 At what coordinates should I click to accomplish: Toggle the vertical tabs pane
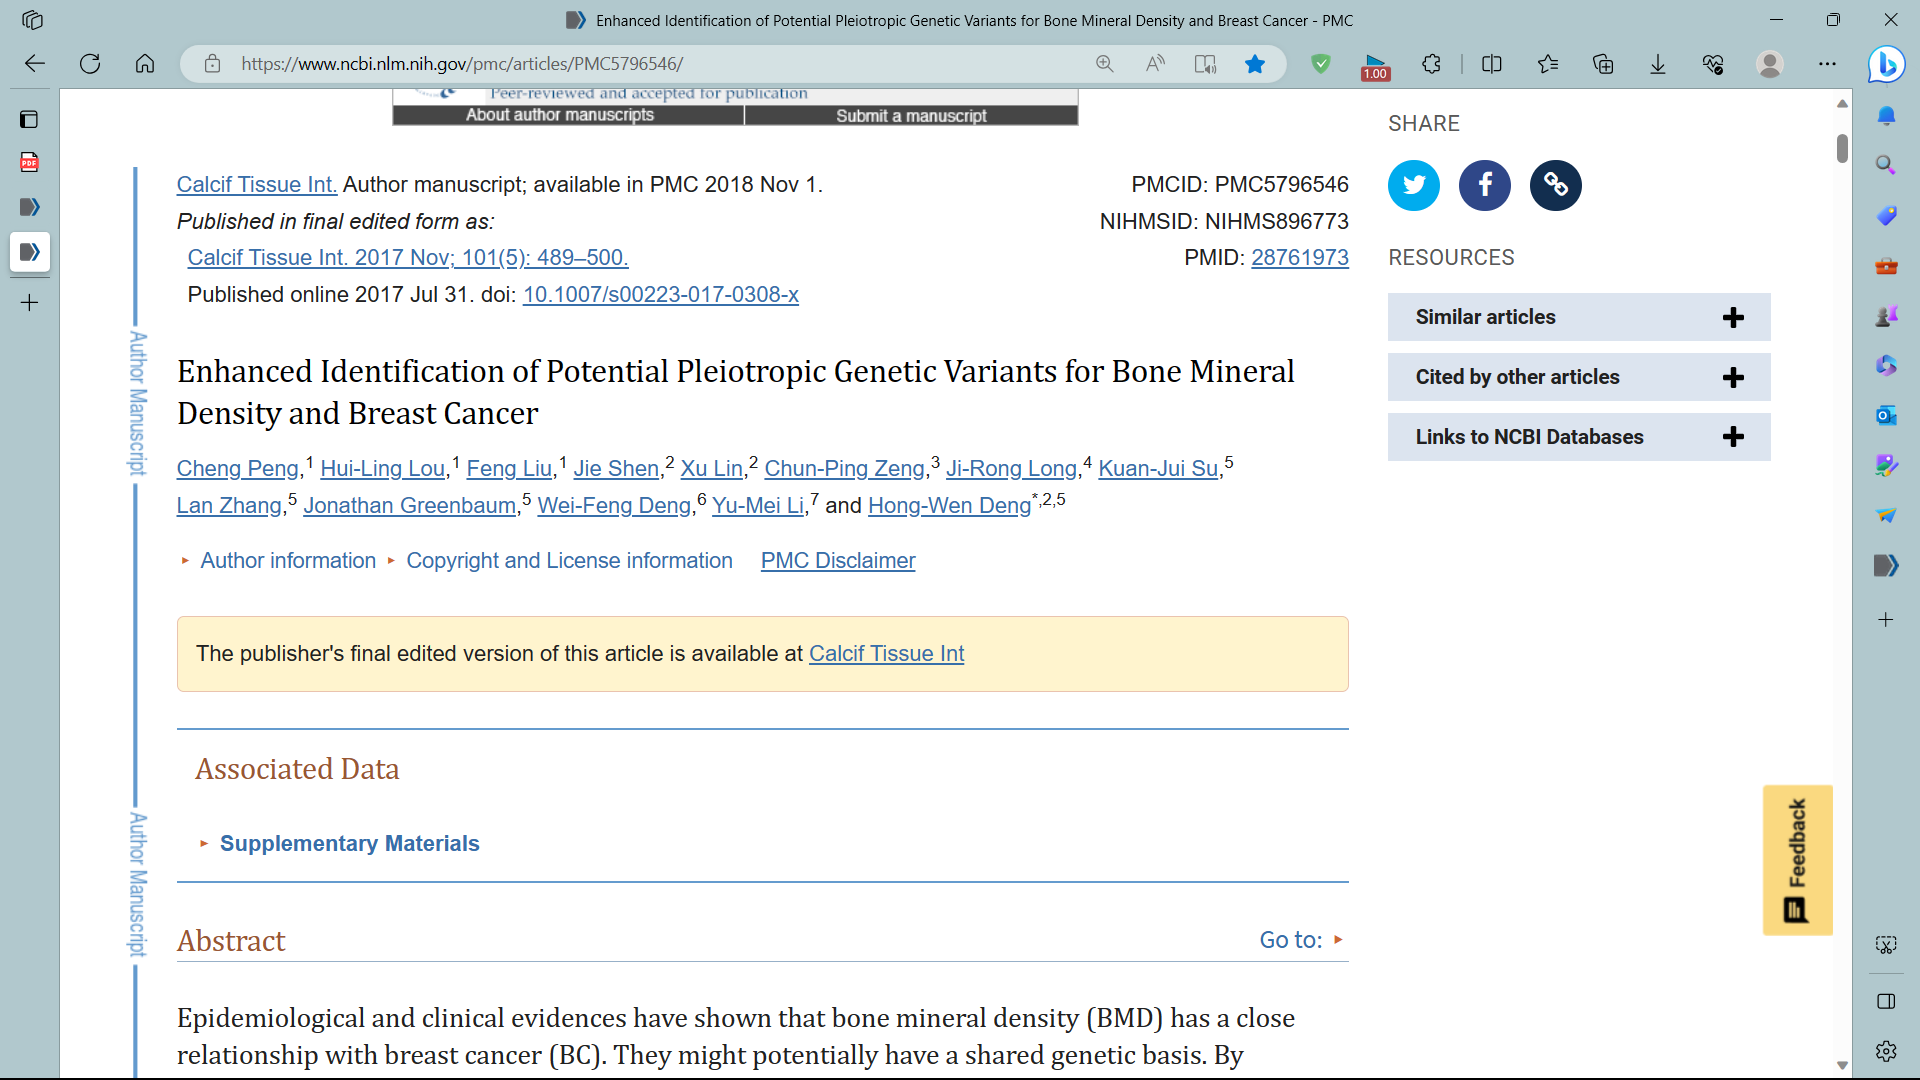(x=29, y=119)
